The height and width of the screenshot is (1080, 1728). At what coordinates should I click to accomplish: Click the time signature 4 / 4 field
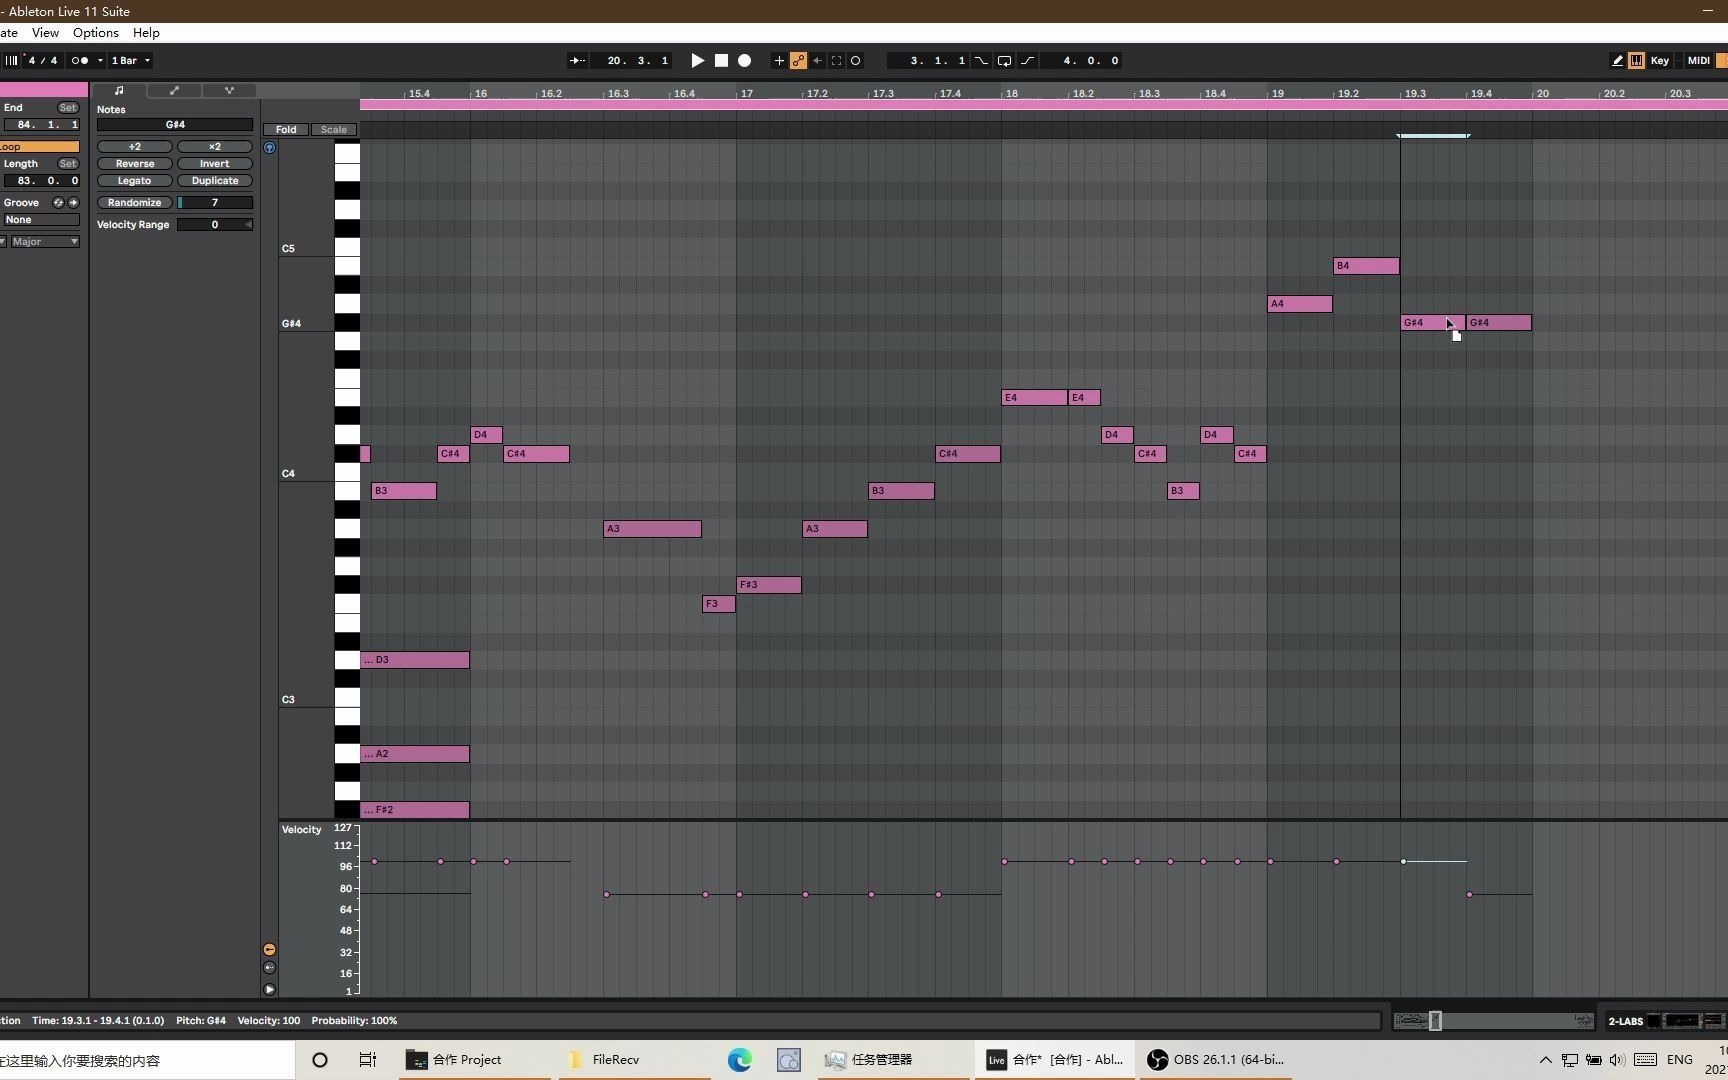(x=43, y=61)
